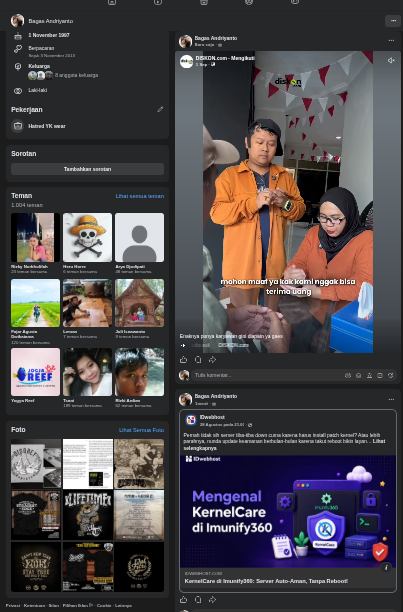
Task: Open the Privasi footer link
Action: point(12,605)
